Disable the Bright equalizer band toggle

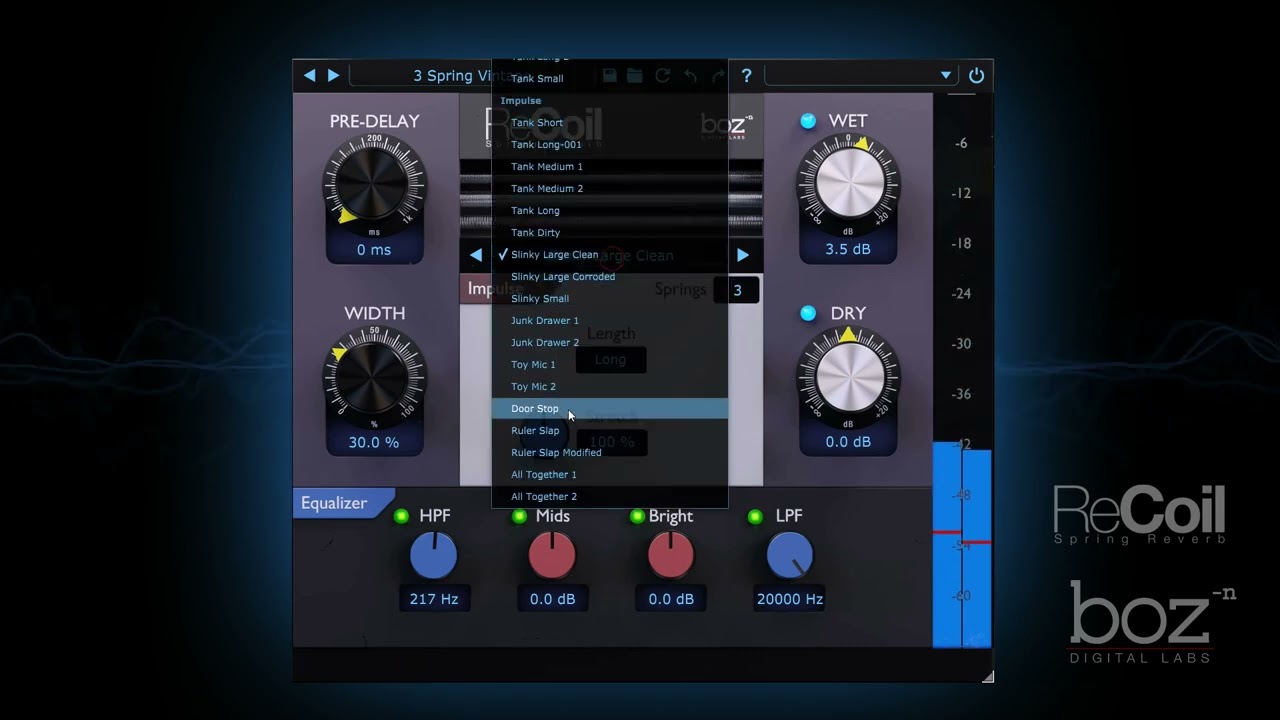click(x=637, y=516)
